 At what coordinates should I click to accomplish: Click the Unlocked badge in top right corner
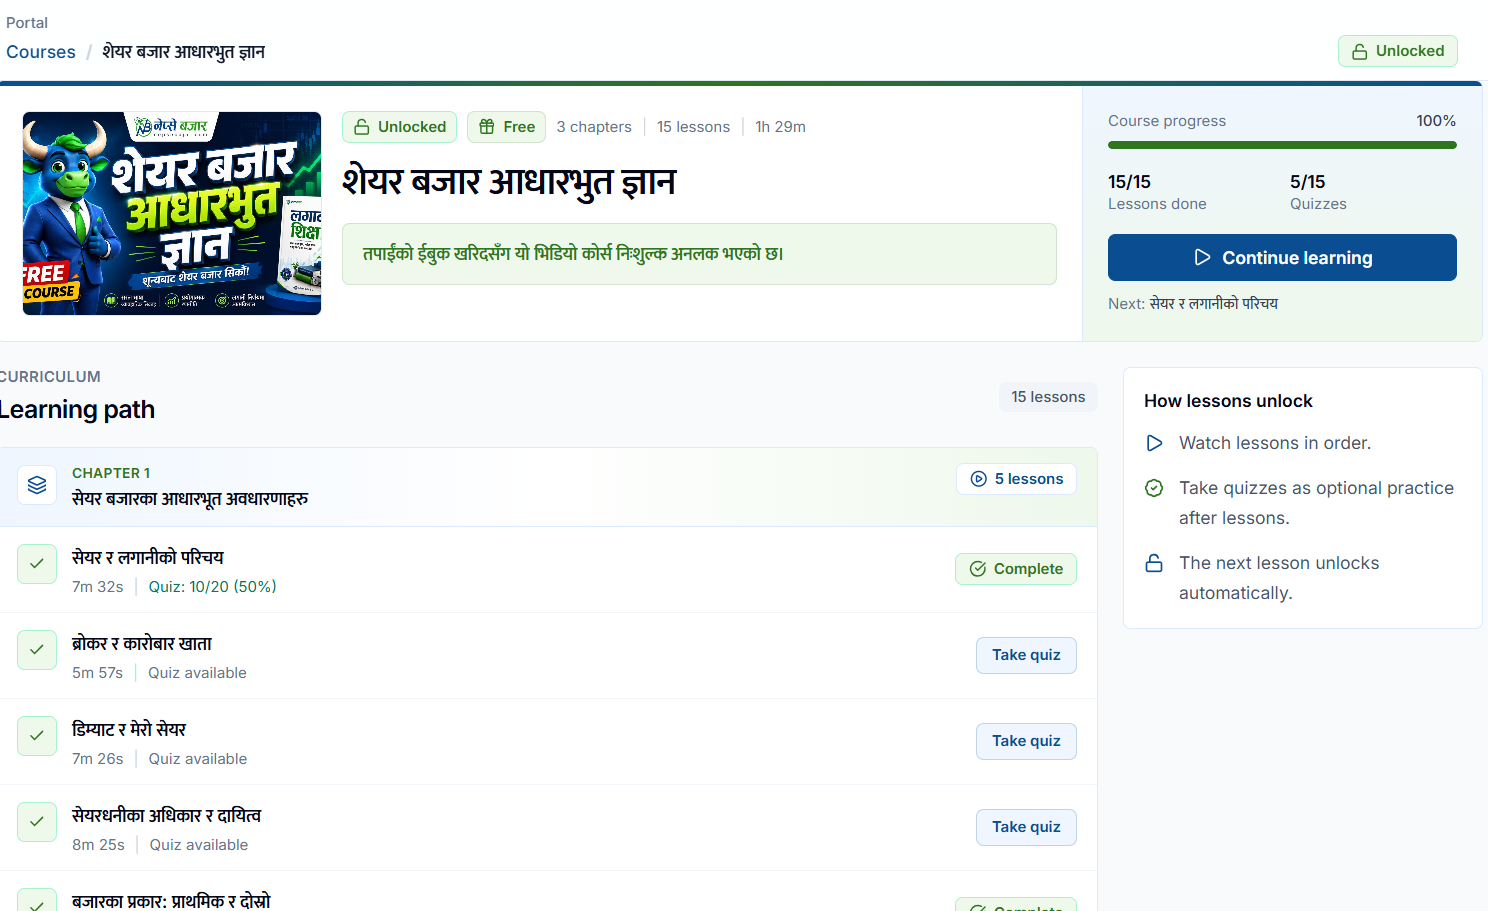1397,51
